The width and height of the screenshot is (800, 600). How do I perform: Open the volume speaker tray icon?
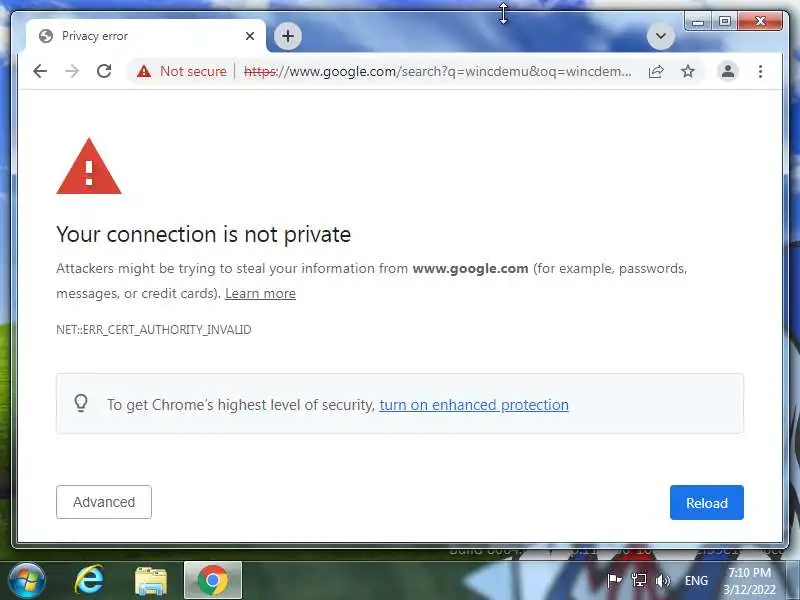point(662,581)
